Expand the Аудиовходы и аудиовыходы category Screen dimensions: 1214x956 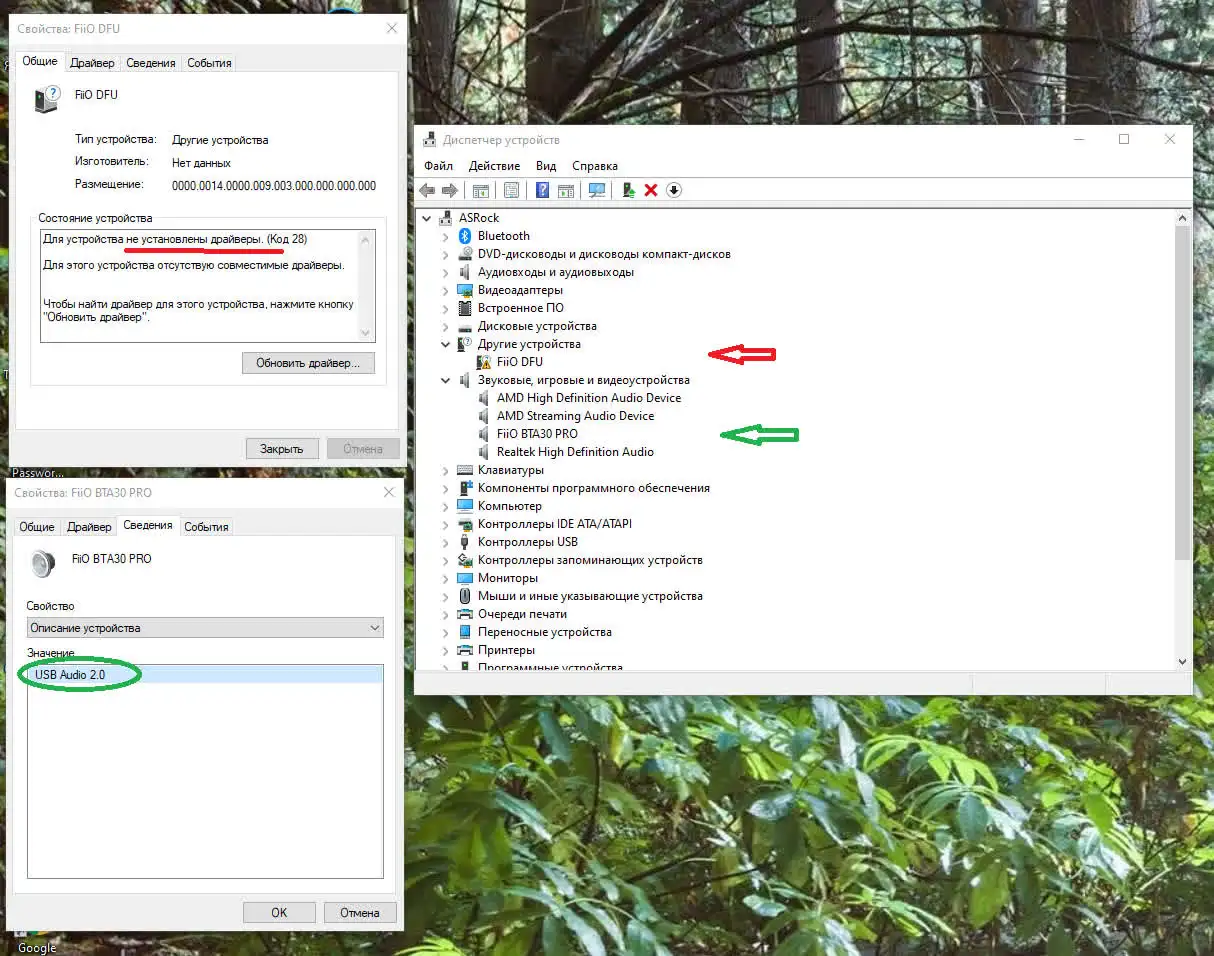click(446, 272)
